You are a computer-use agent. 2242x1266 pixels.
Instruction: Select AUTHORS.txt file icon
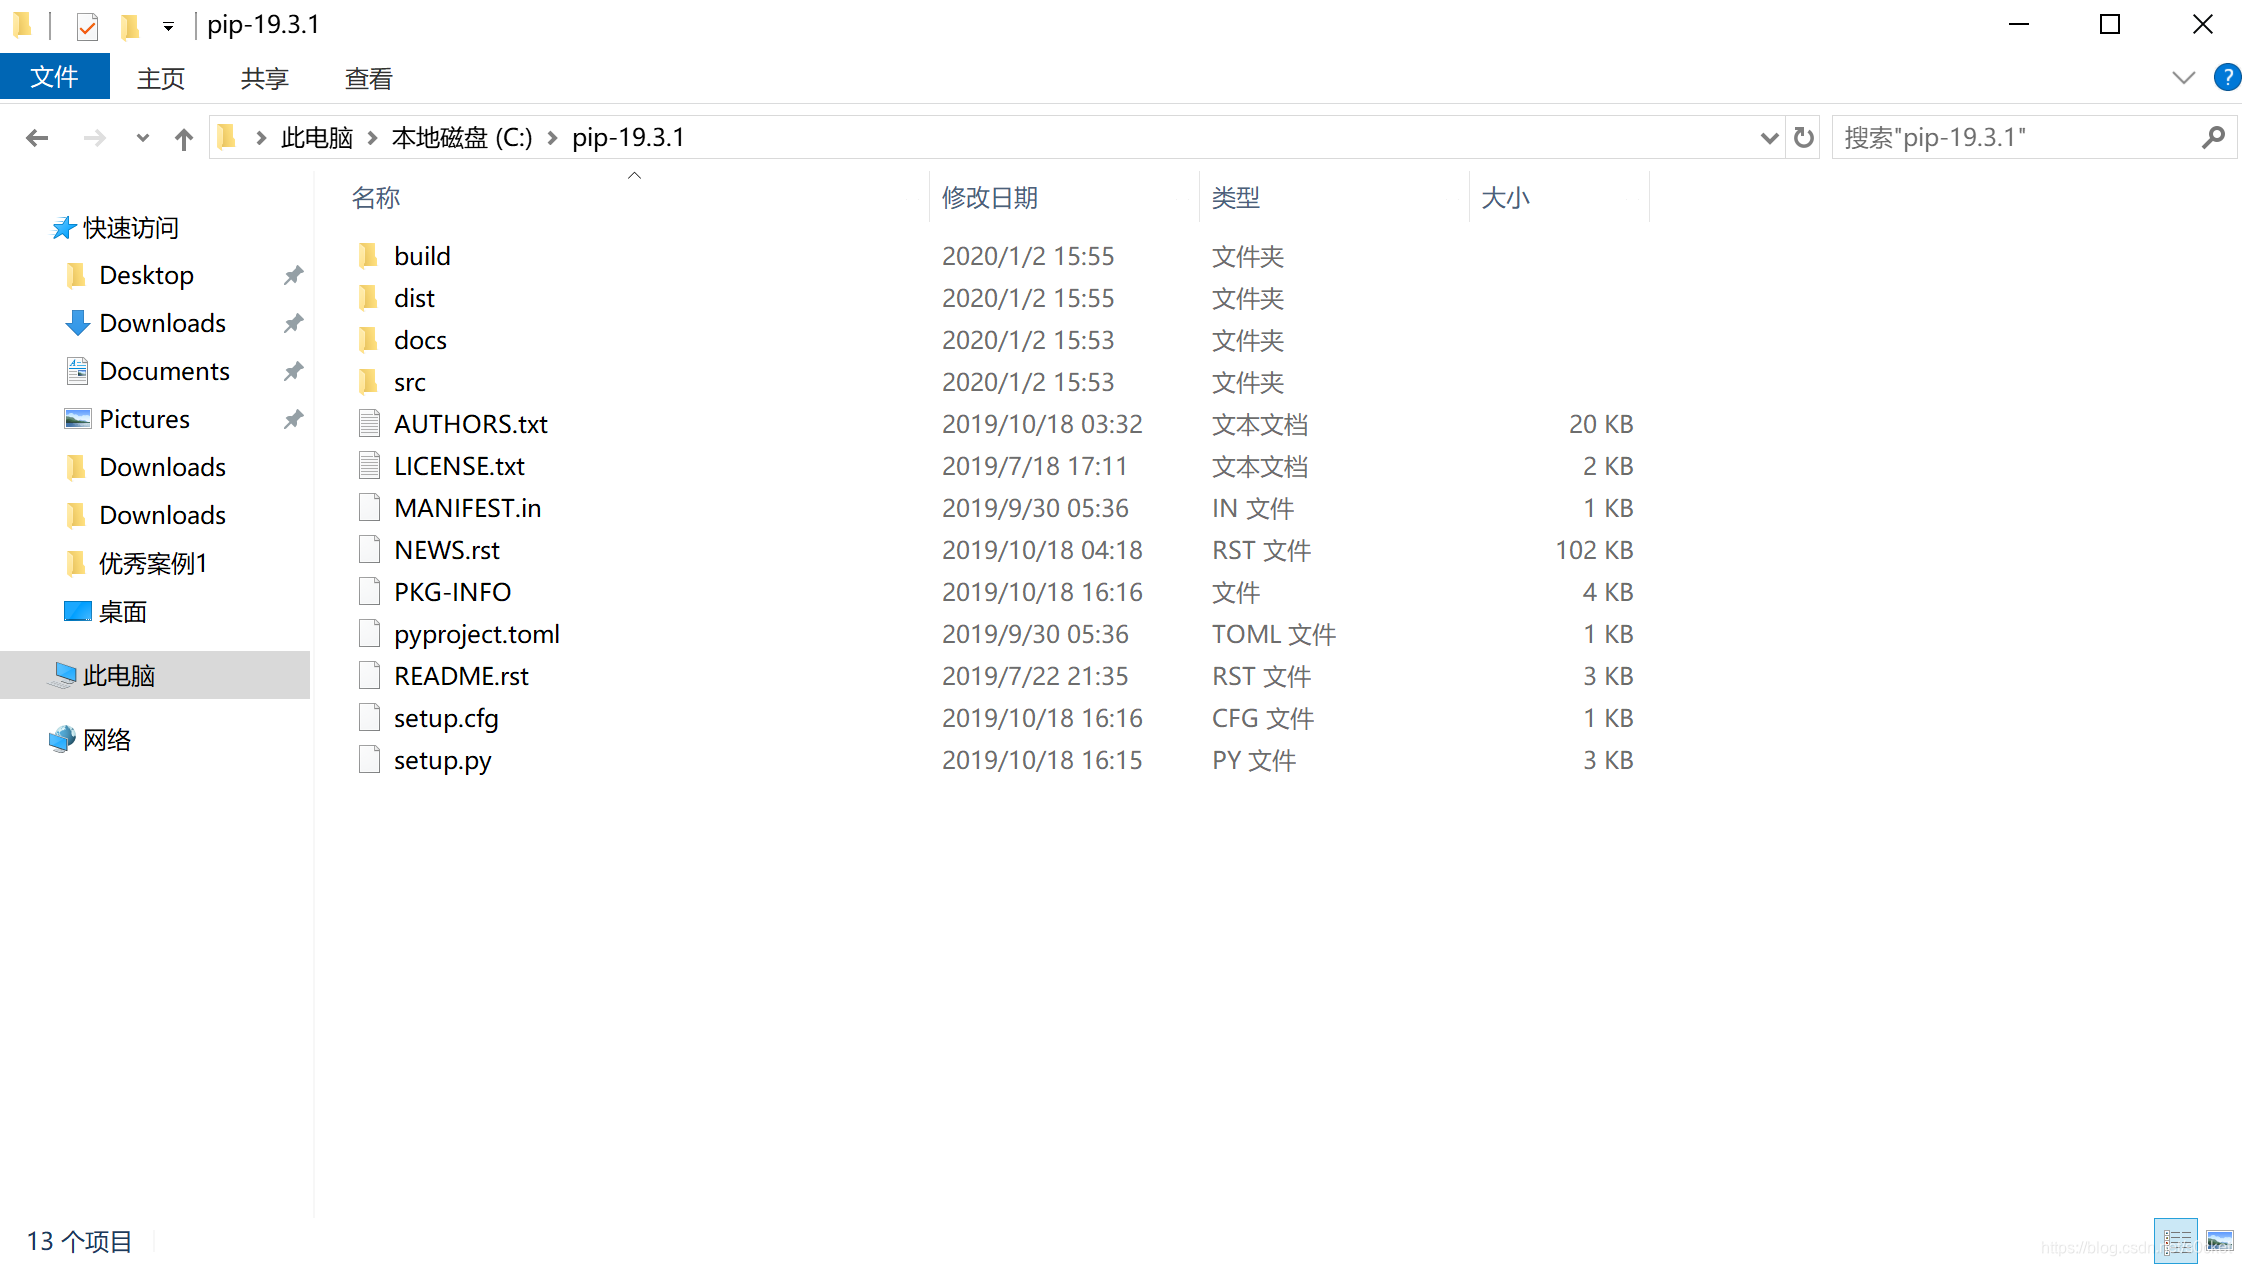click(369, 424)
